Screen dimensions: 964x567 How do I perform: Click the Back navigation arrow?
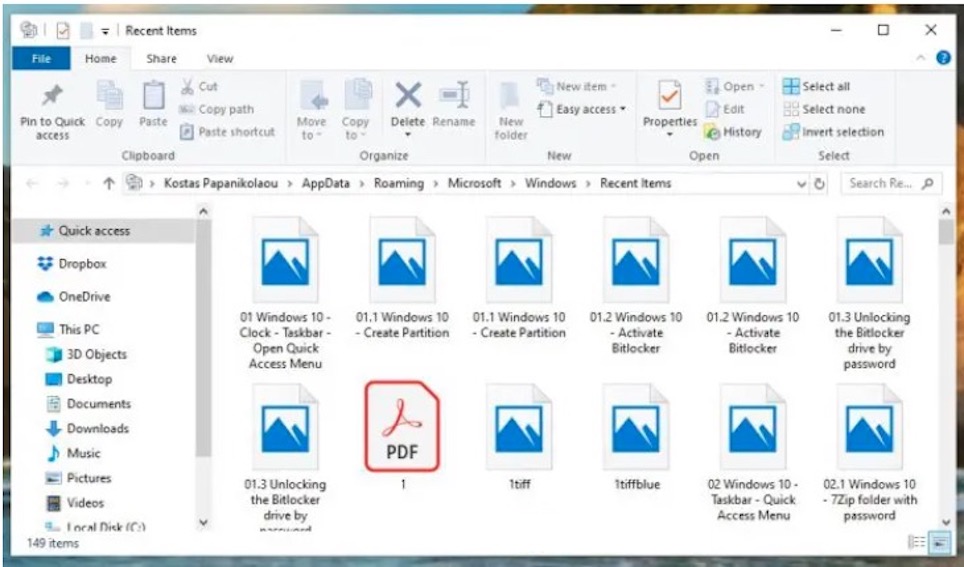click(x=33, y=183)
